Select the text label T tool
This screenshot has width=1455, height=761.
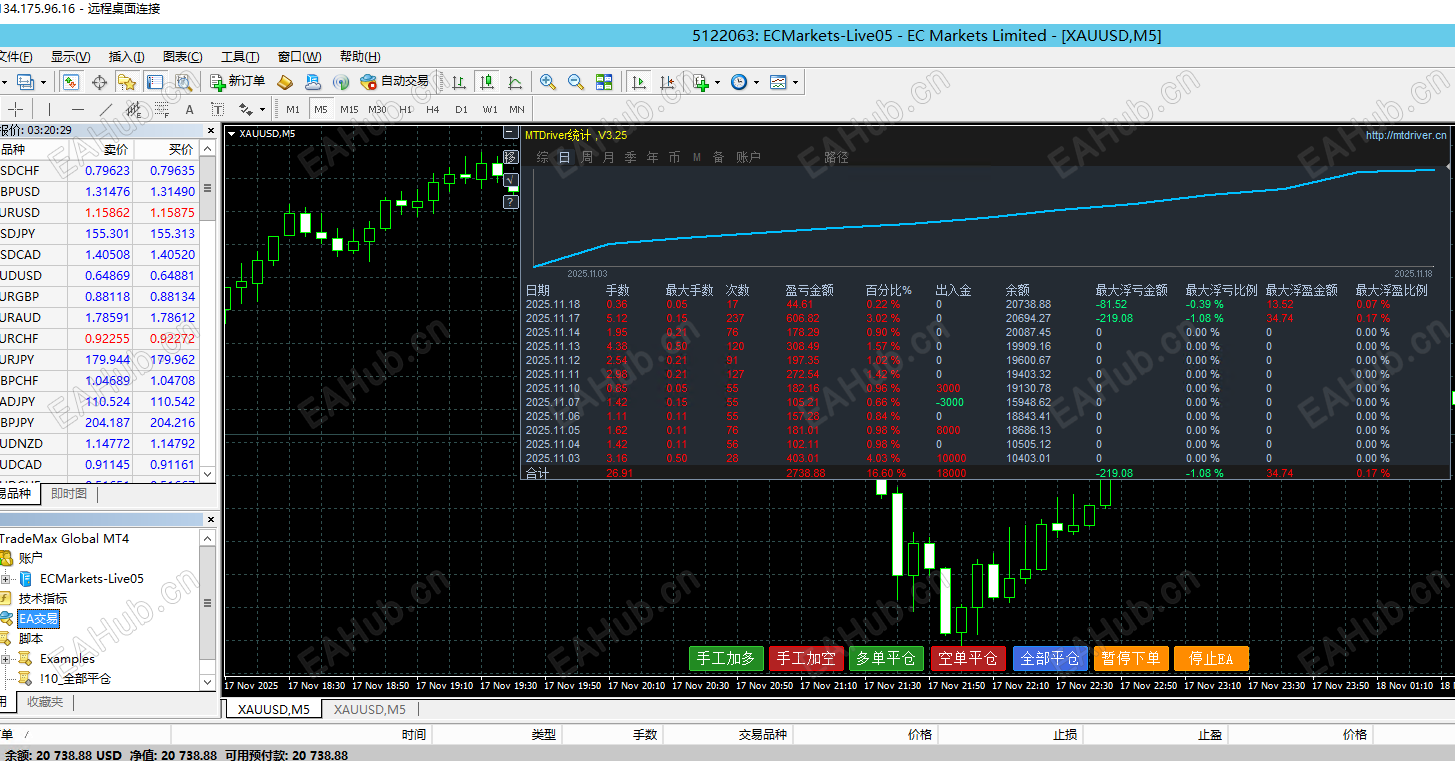(x=217, y=109)
